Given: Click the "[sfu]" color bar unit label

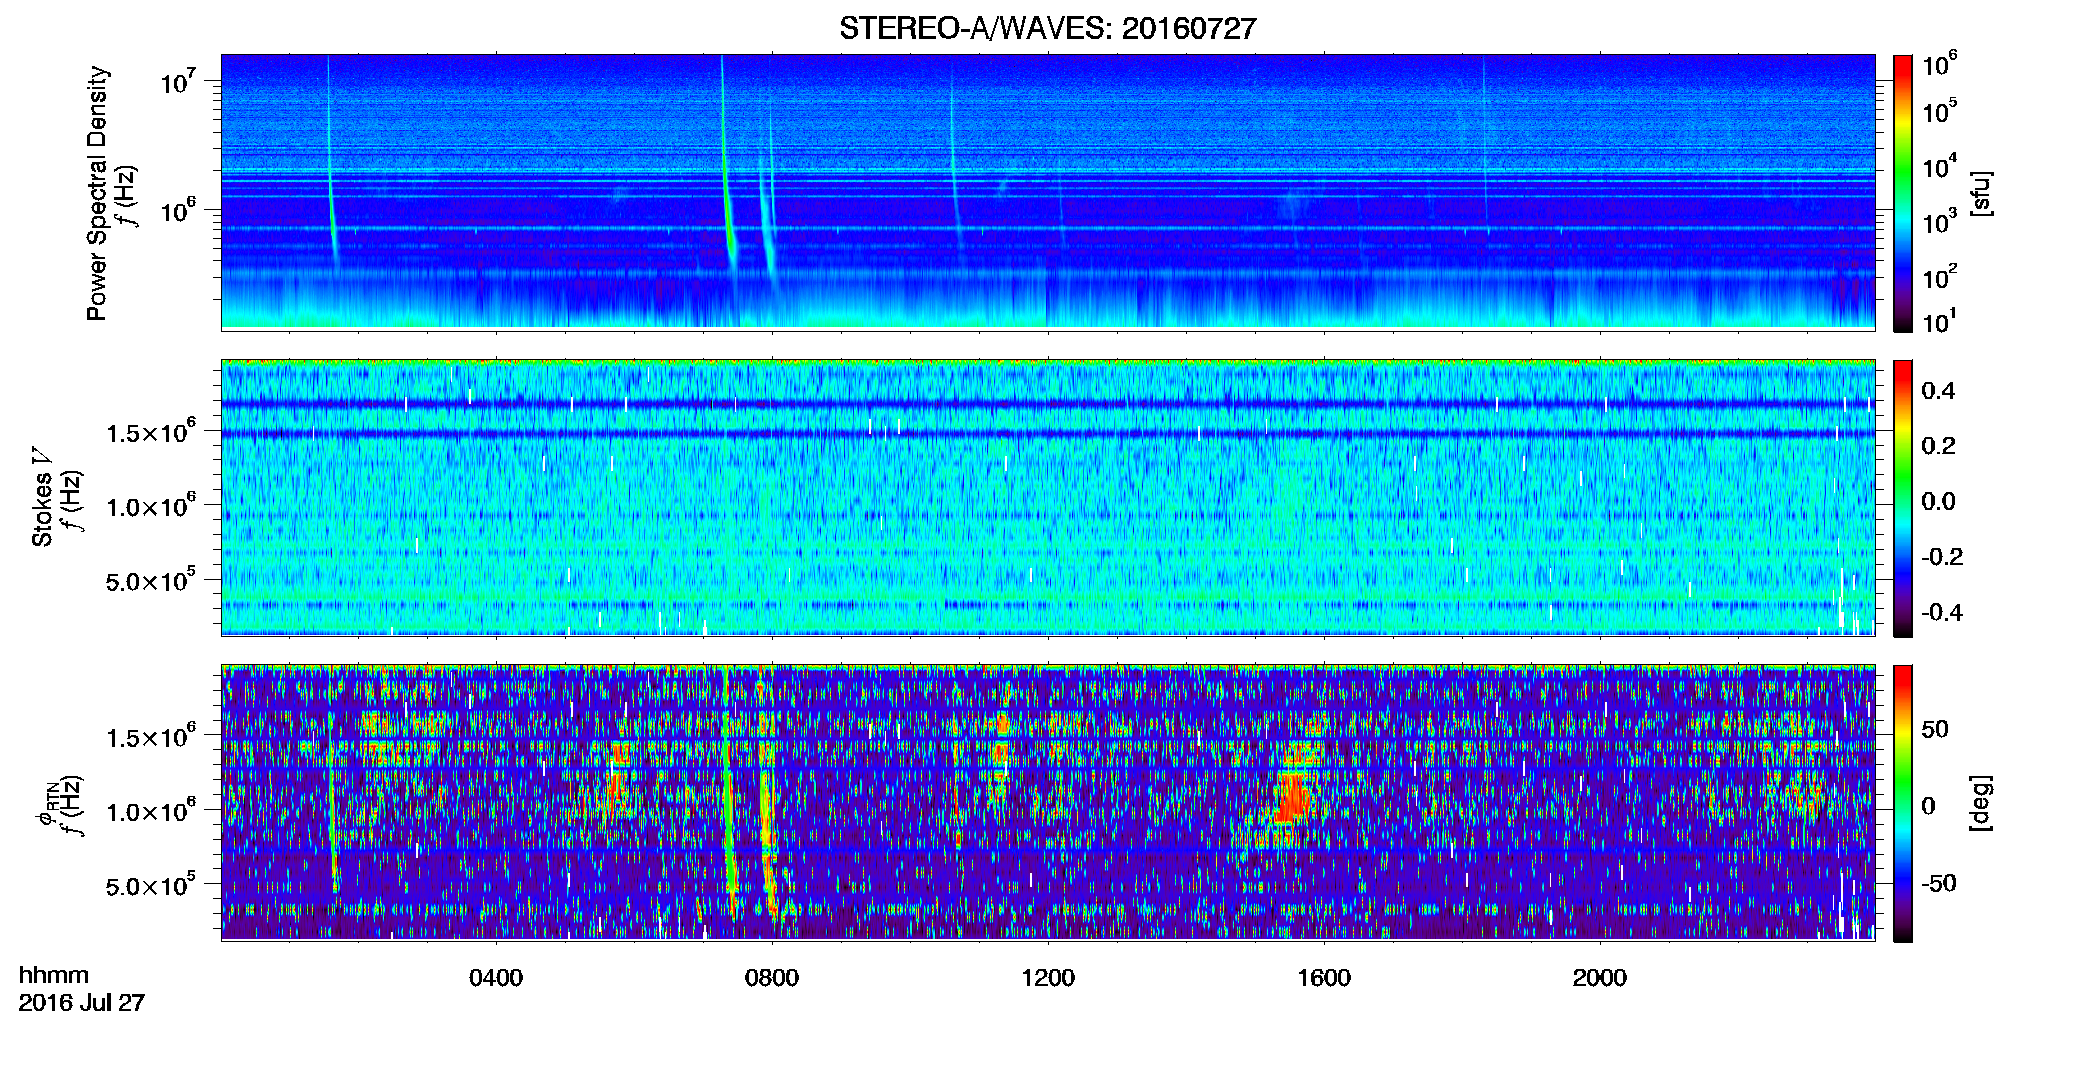Looking at the screenshot, I should 1981,193.
